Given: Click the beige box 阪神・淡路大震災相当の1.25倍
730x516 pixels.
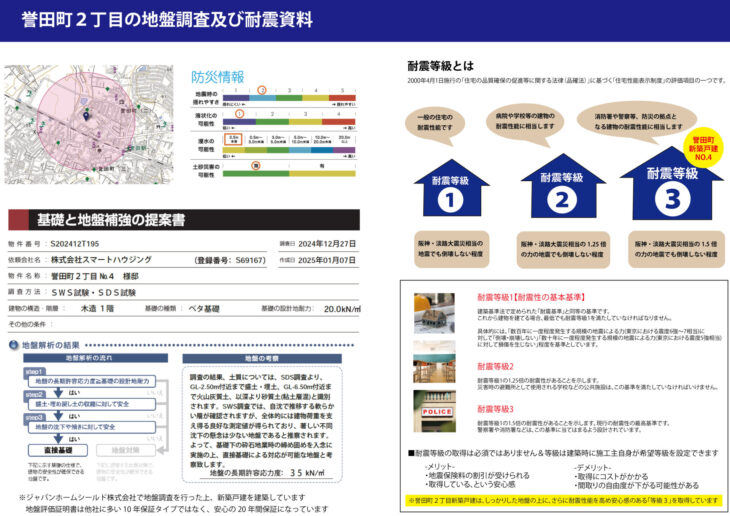Looking at the screenshot, I should pyautogui.click(x=563, y=249).
